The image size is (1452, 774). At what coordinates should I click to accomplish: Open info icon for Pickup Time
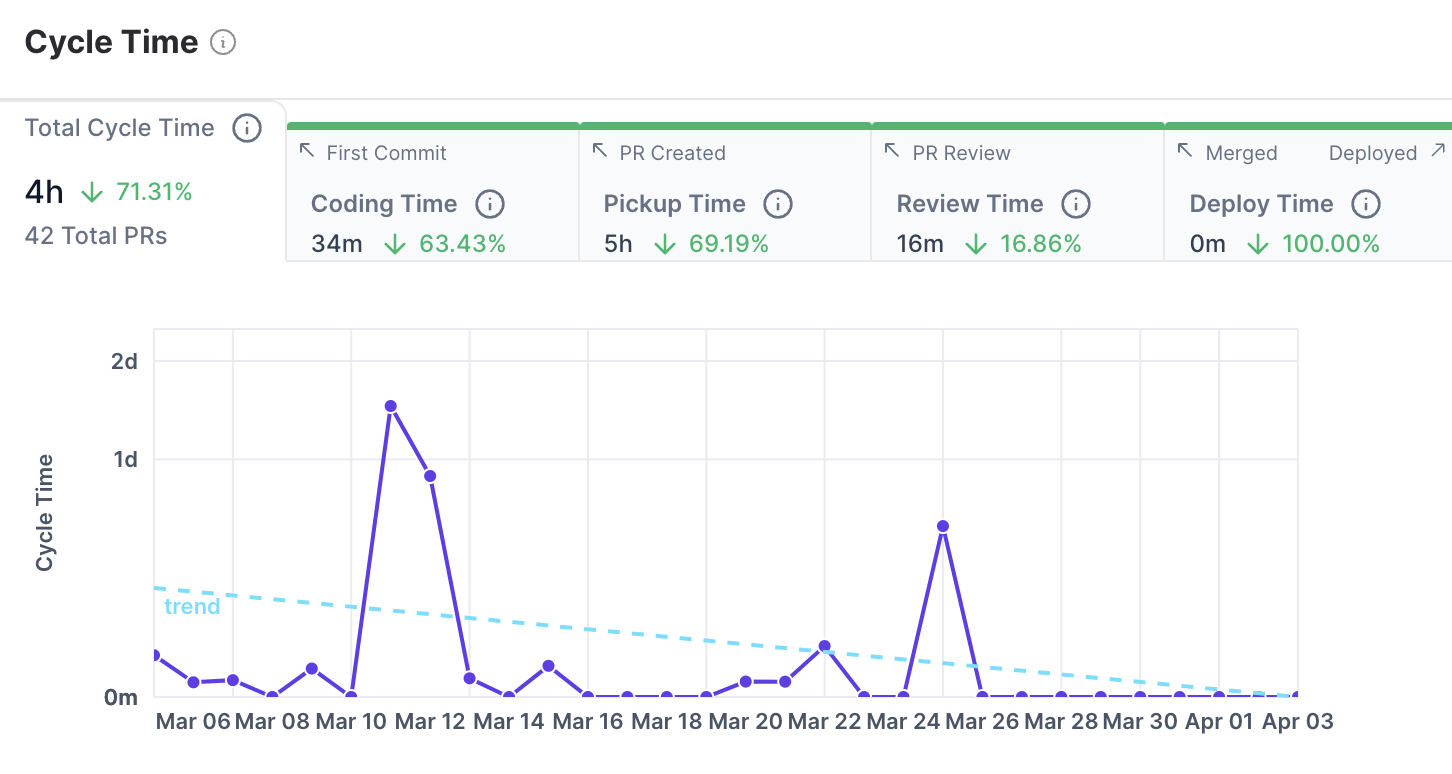pyautogui.click(x=778, y=204)
